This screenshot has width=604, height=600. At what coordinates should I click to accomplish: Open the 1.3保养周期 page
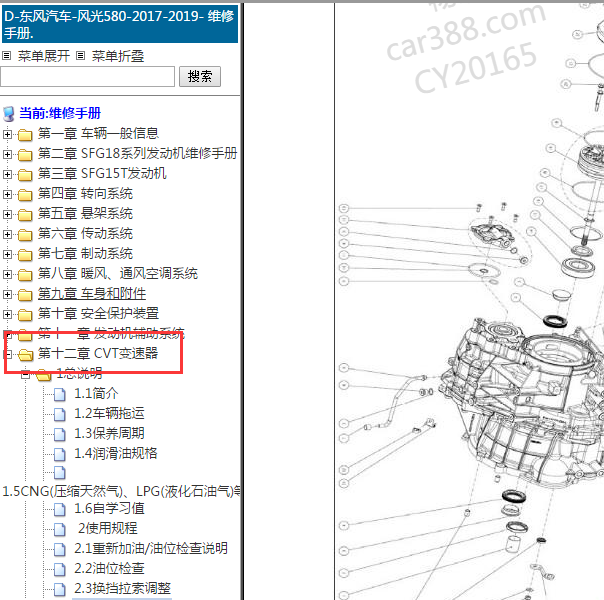click(109, 434)
